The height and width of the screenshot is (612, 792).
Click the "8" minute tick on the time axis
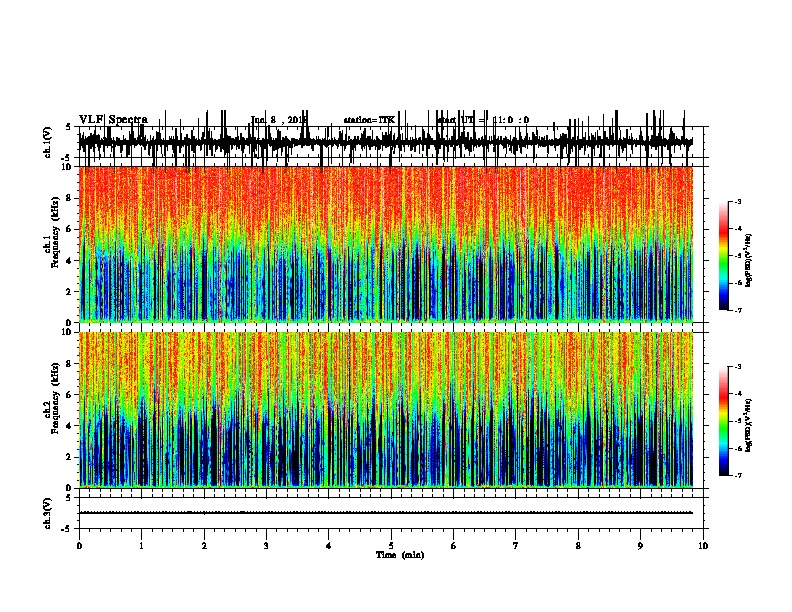coord(578,546)
